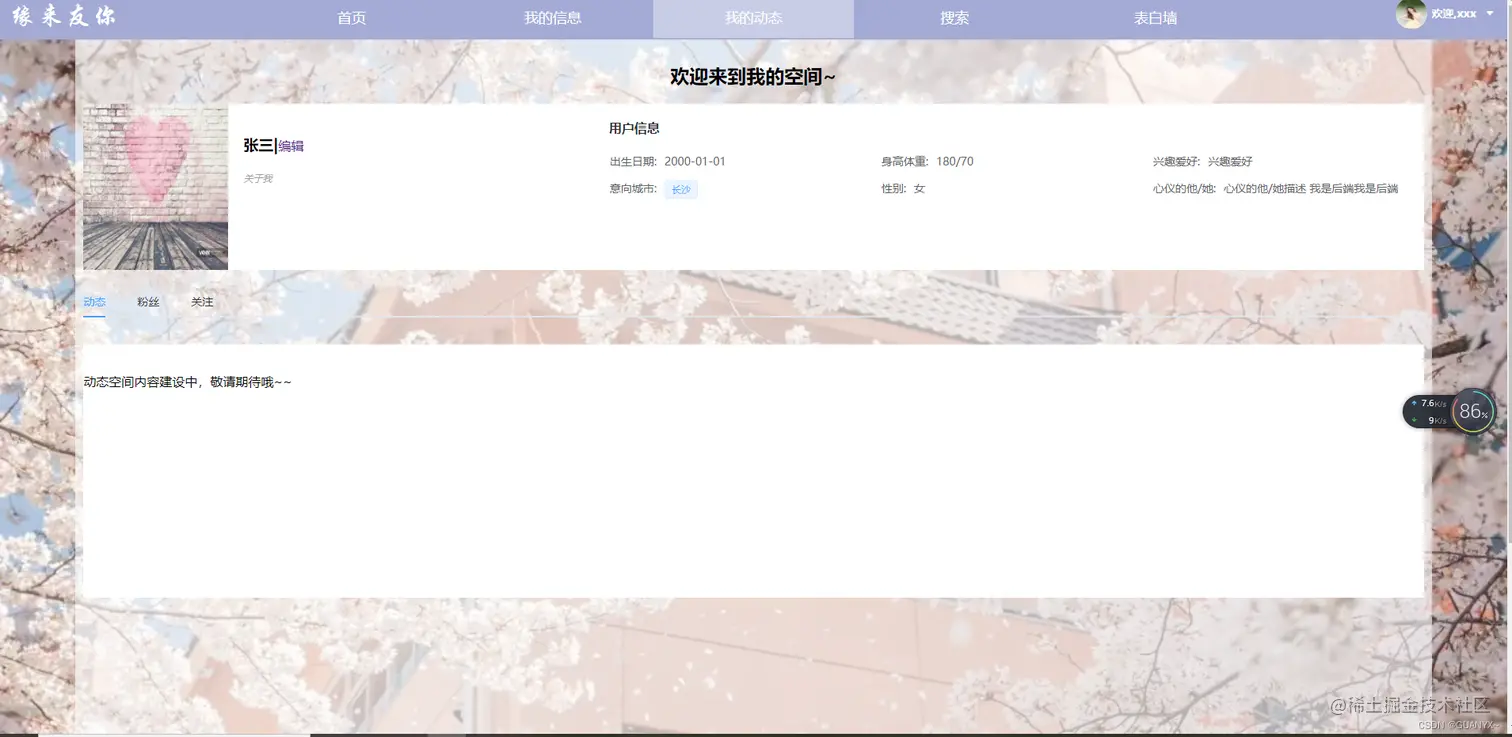
Task: Click the blue upload speed arrow icon
Action: [1414, 402]
